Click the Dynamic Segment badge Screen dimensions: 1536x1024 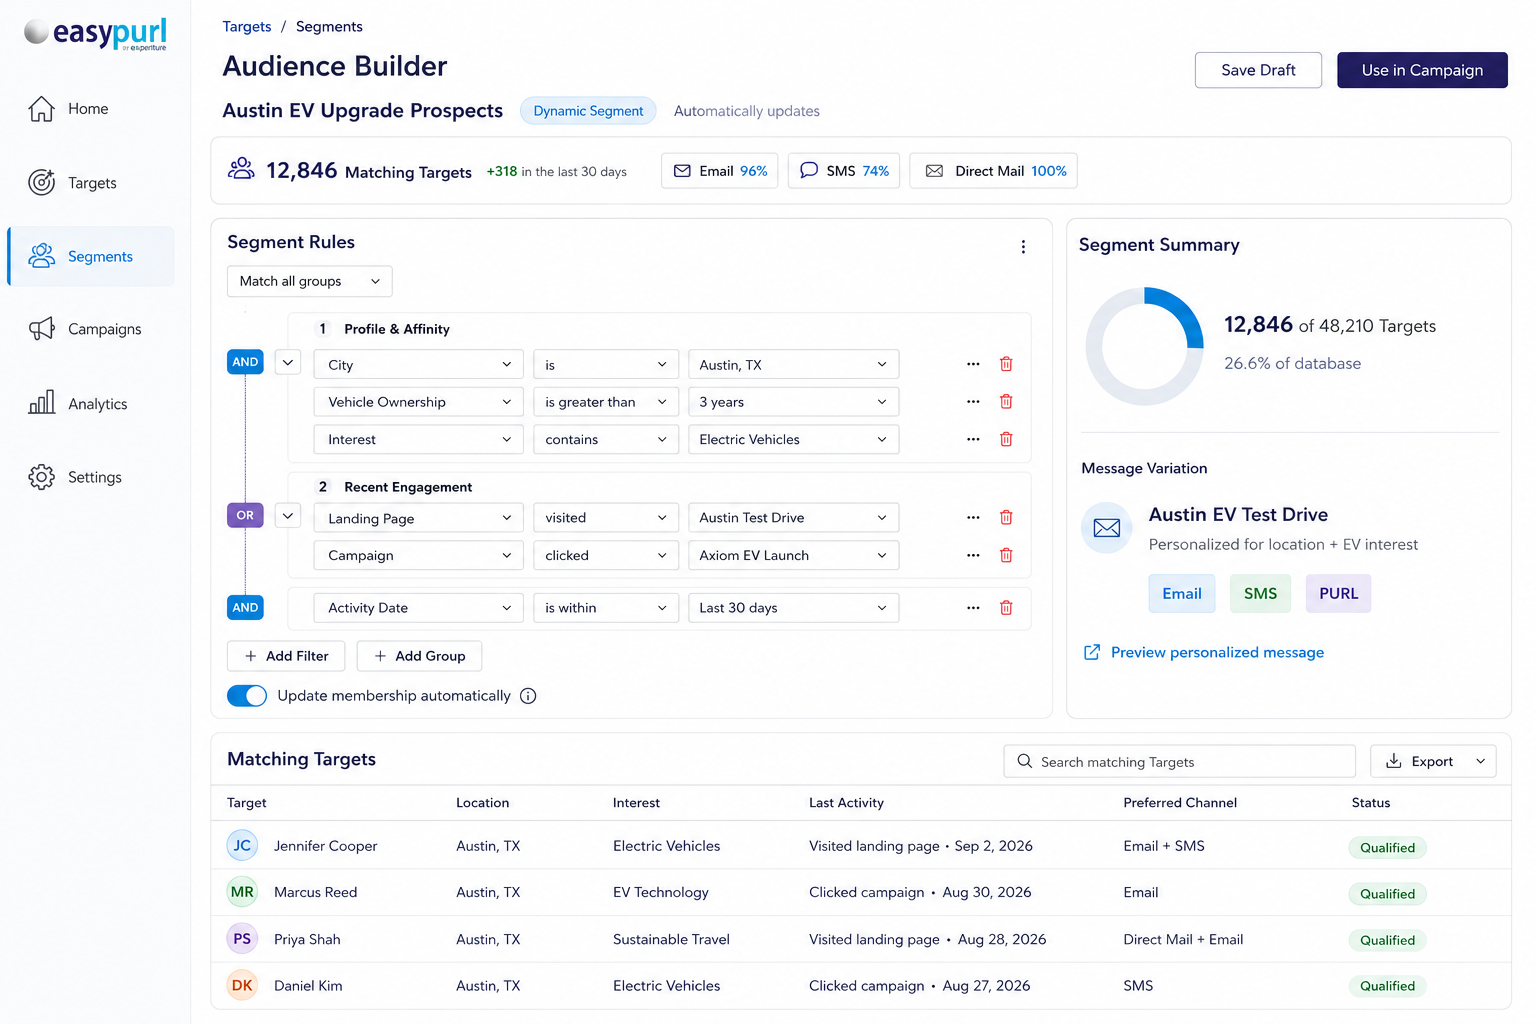point(588,111)
